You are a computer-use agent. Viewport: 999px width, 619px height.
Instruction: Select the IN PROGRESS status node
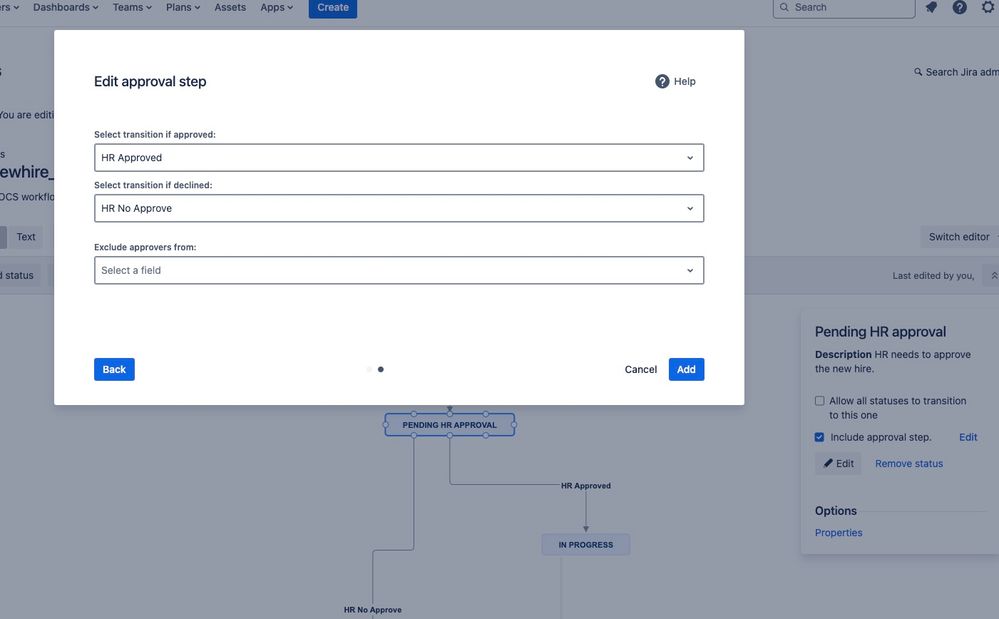pos(586,544)
